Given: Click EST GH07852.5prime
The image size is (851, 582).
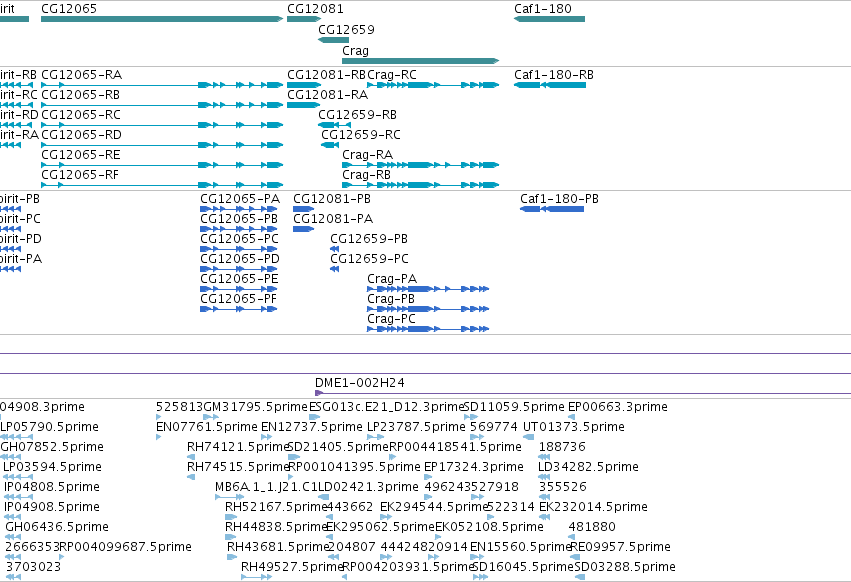Looking at the screenshot, I should pyautogui.click(x=52, y=447).
